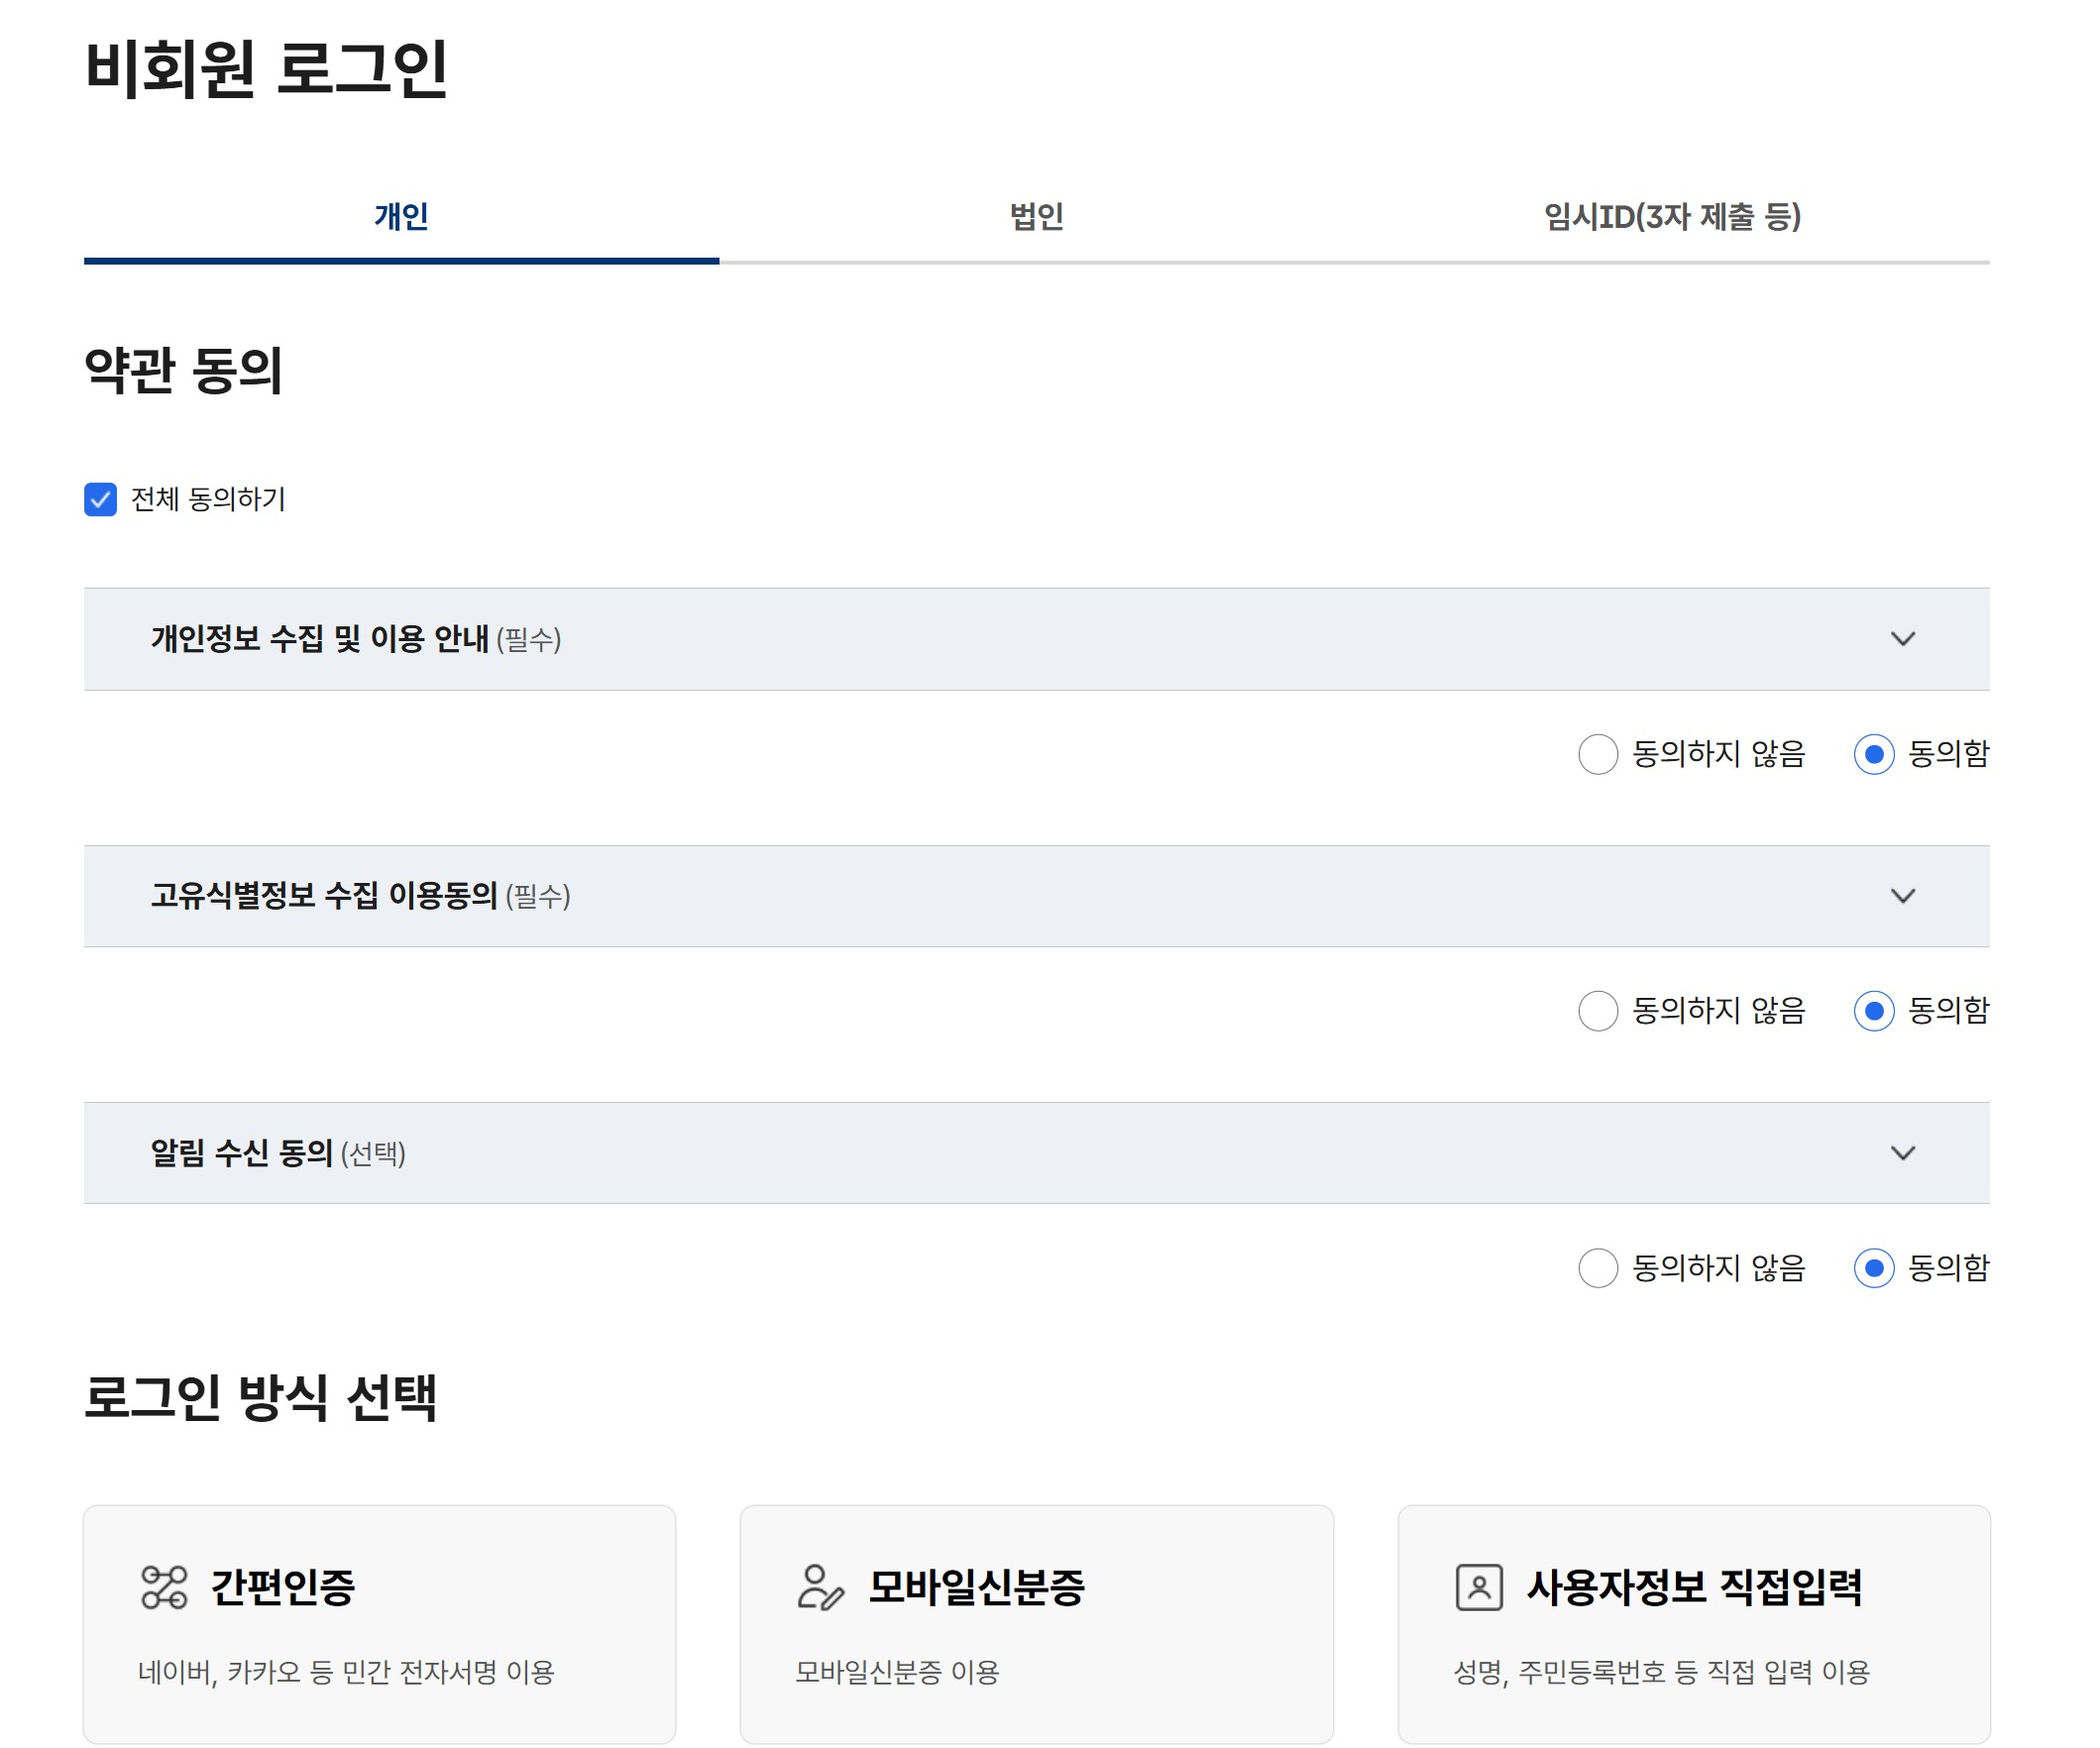Viewport: 2100px width, 1748px height.
Task: Expand the 고유식별정보 수집 이용동의 section
Action: click(x=1905, y=896)
